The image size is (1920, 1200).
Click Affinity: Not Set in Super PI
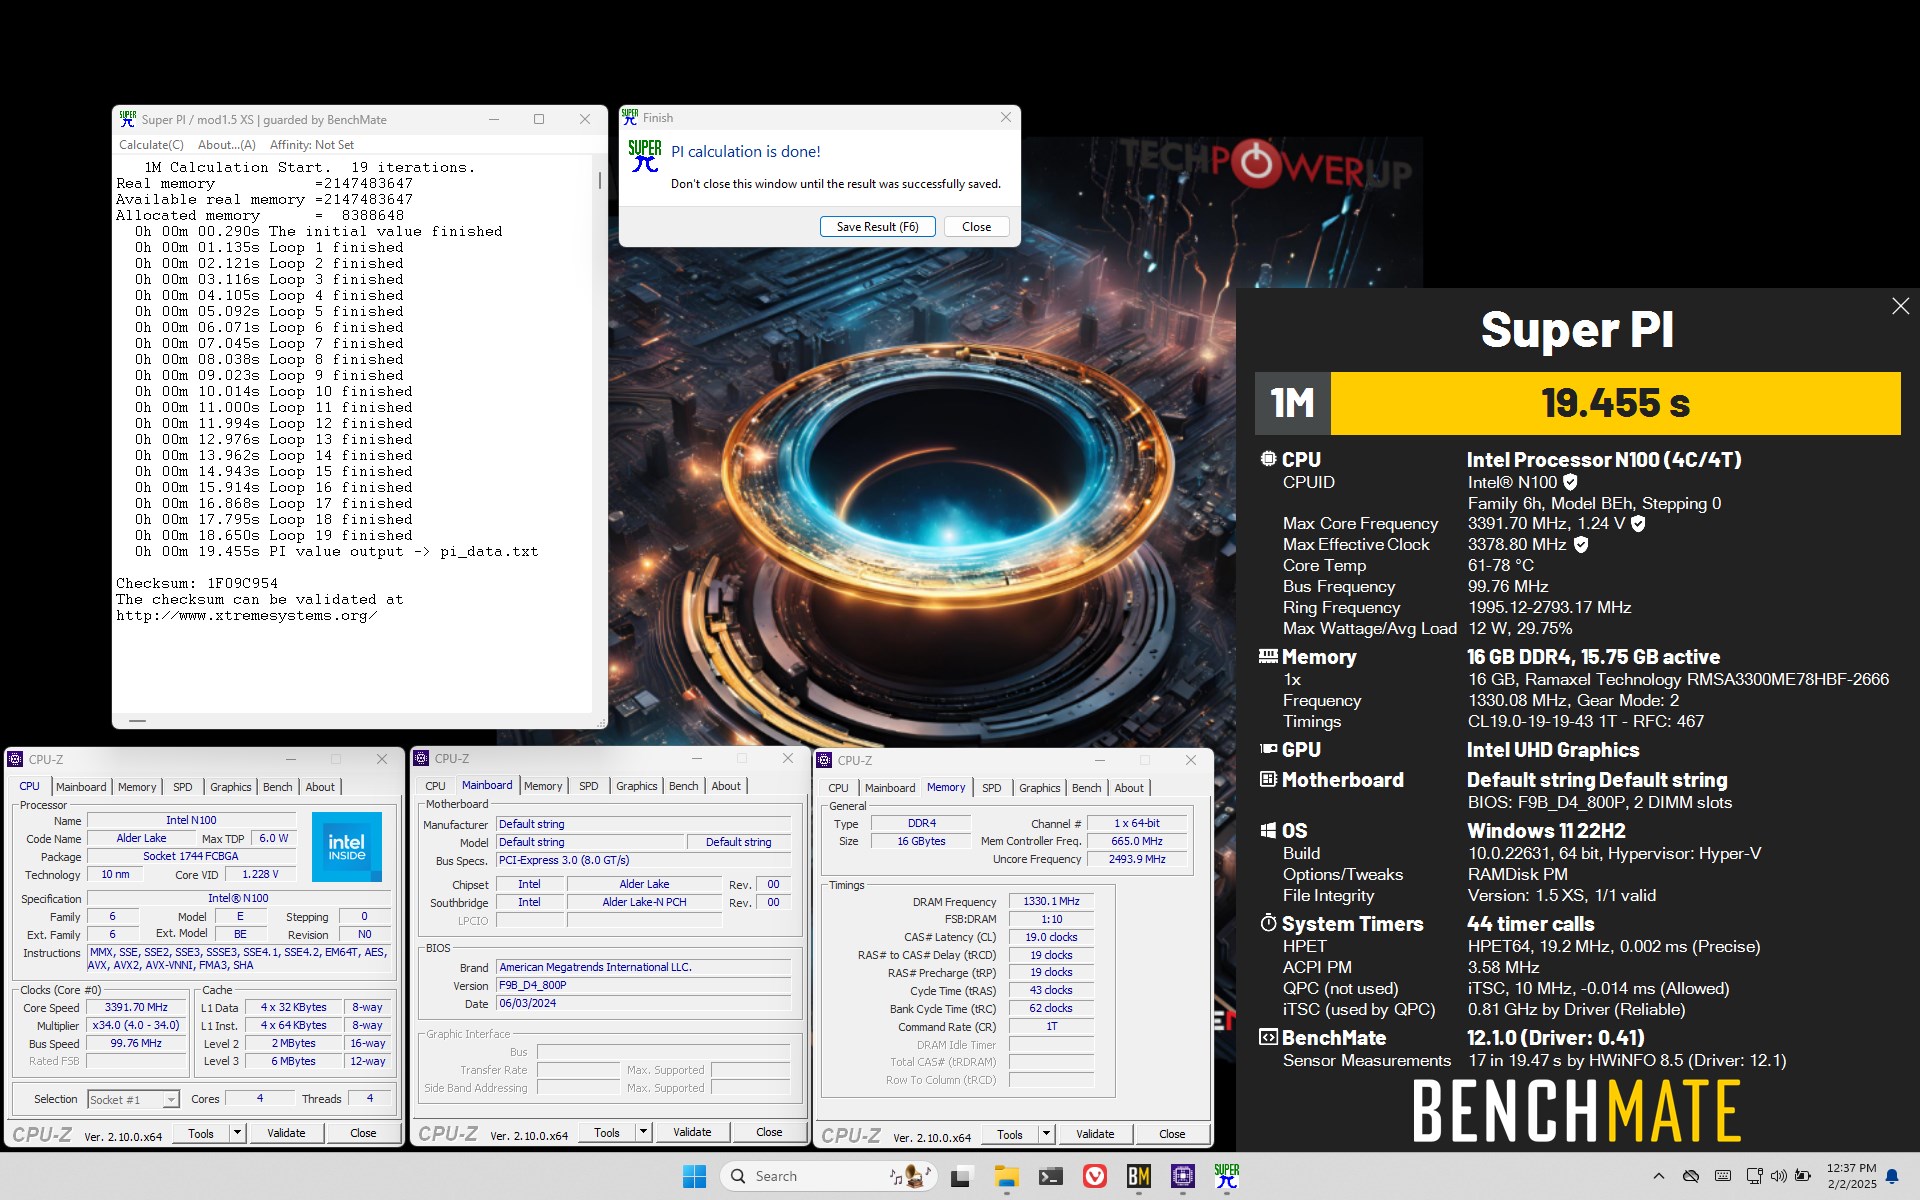pos(312,145)
